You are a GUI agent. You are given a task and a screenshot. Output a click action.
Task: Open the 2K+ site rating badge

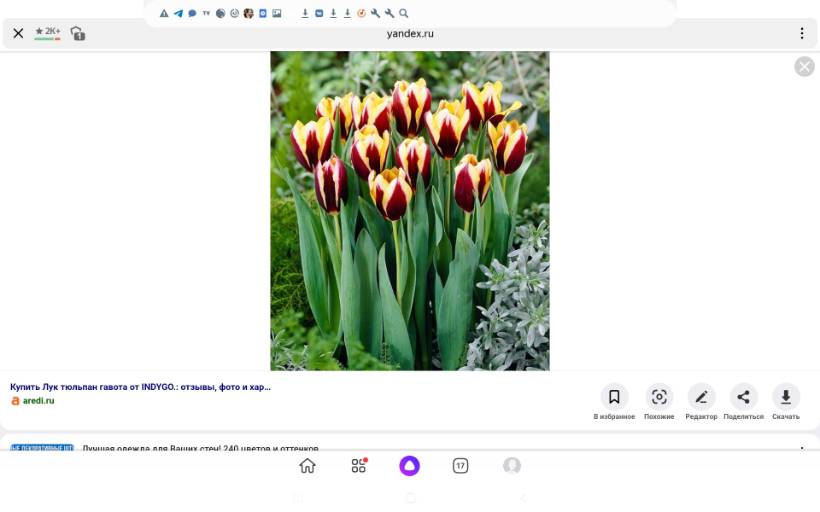pyautogui.click(x=47, y=33)
